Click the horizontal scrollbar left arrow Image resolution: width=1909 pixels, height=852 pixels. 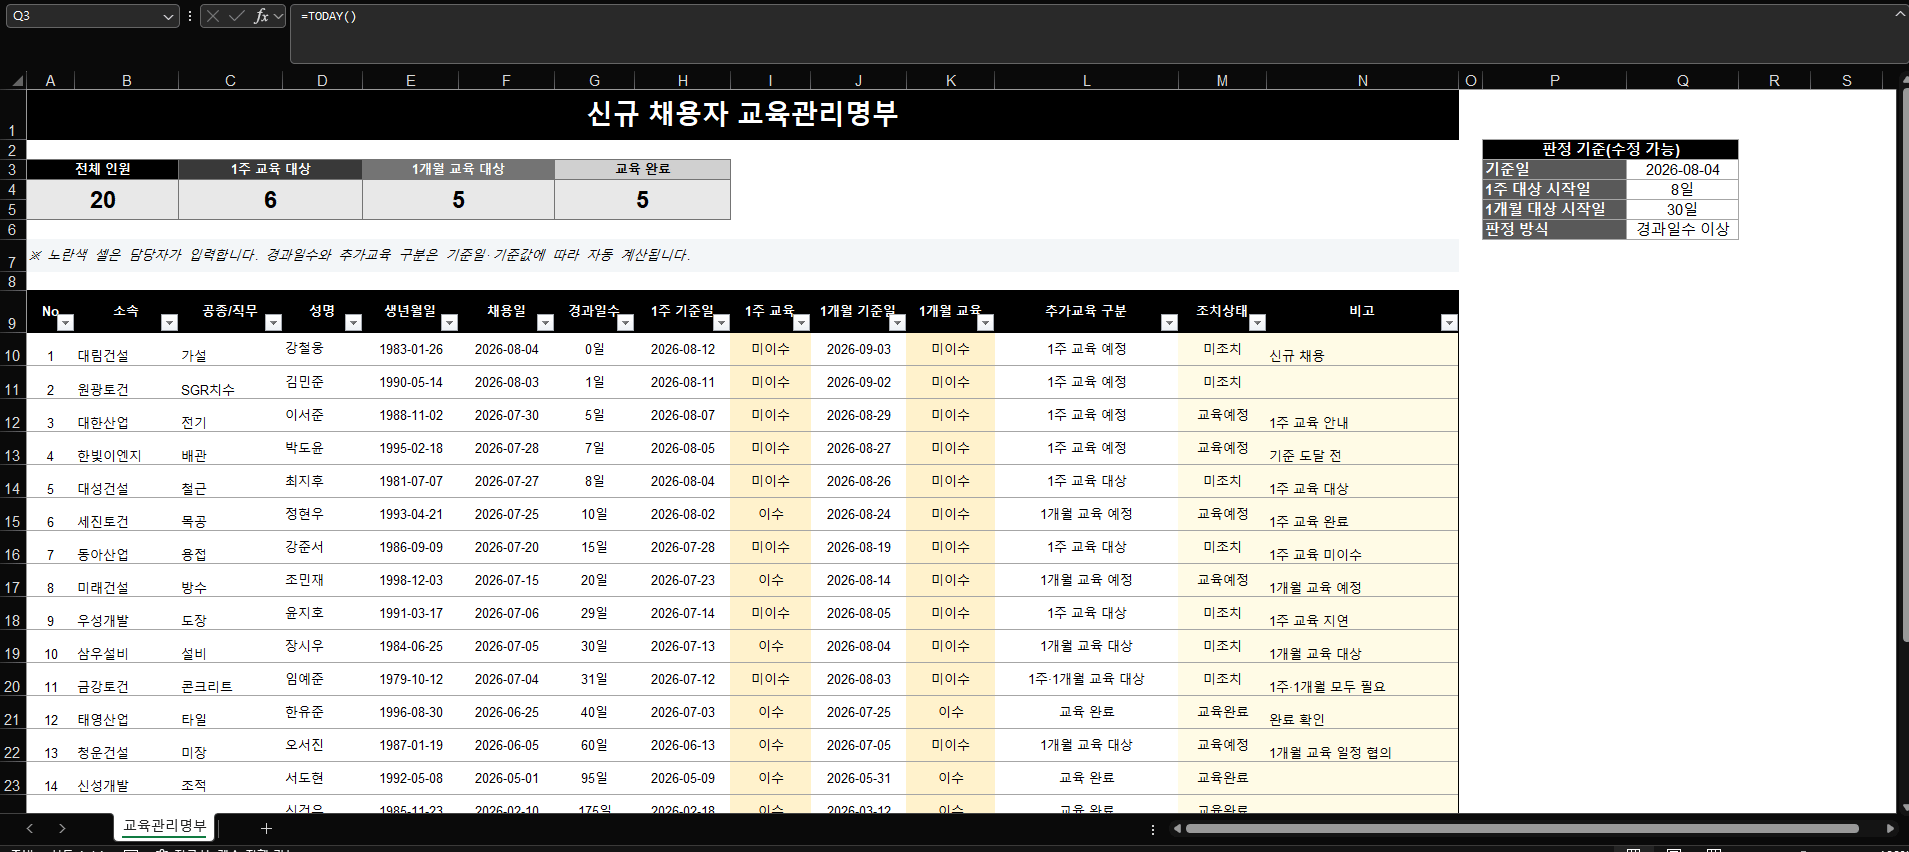1178,828
